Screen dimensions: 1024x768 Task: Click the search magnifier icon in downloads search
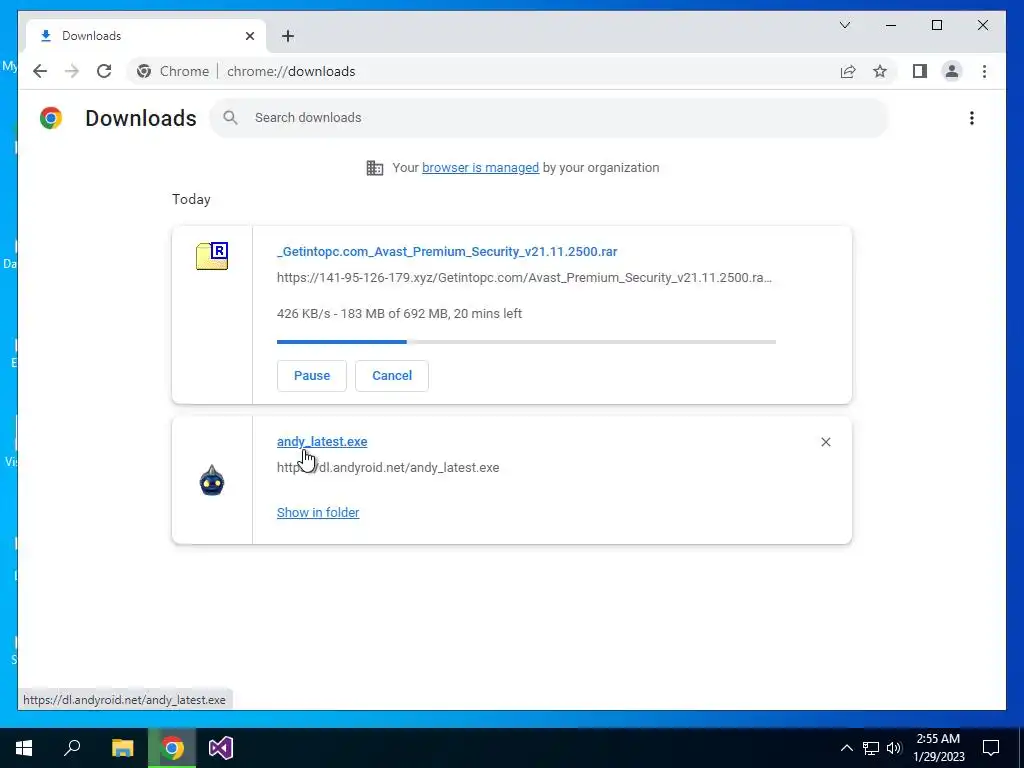(x=230, y=118)
